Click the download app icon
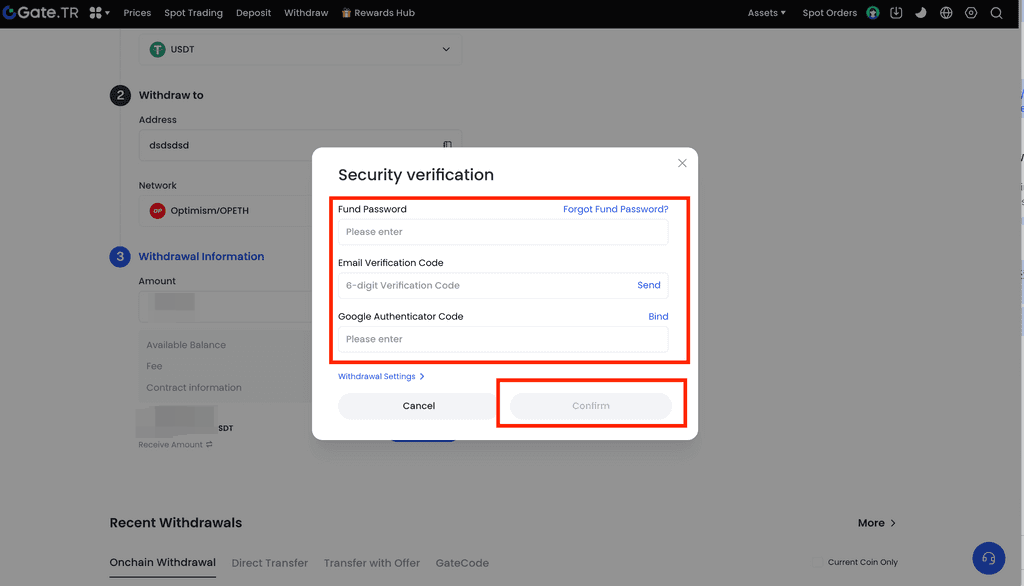Image resolution: width=1024 pixels, height=586 pixels. (896, 13)
